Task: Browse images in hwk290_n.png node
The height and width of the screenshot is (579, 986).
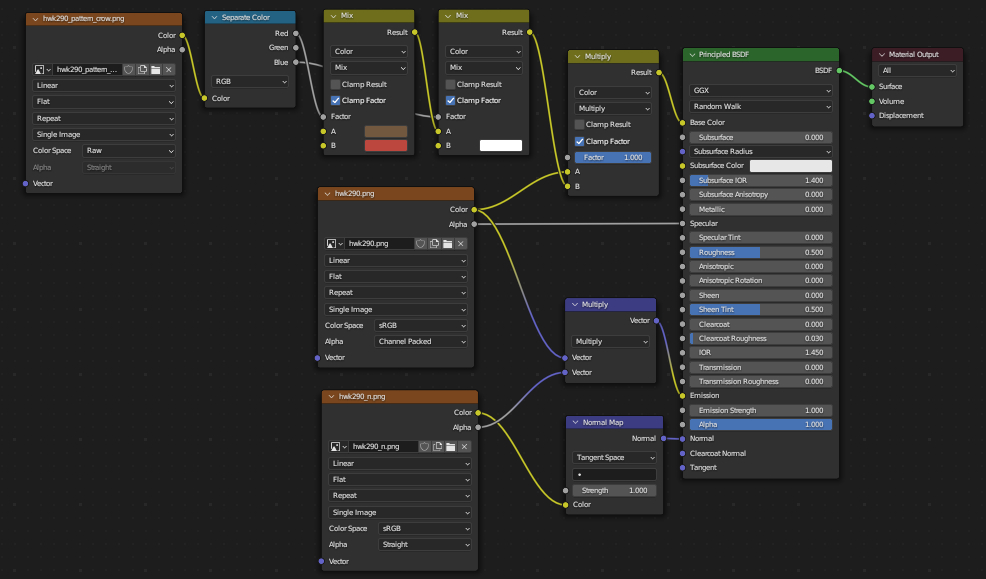Action: pyautogui.click(x=335, y=446)
